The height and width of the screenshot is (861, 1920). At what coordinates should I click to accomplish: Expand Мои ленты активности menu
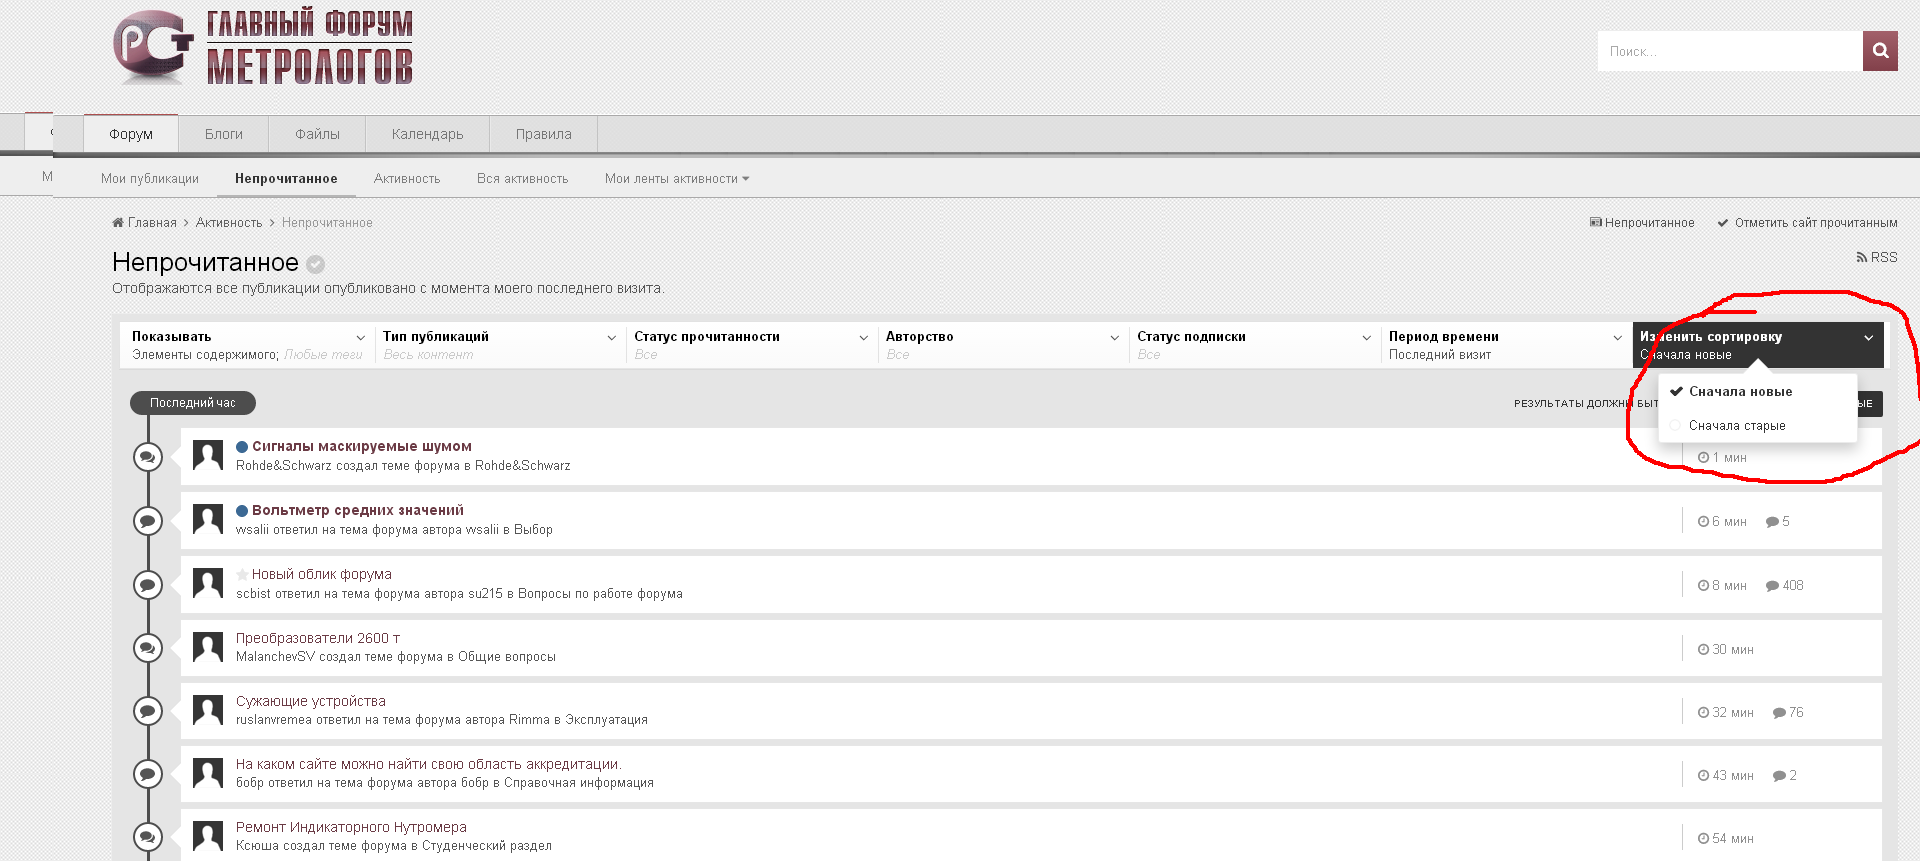(677, 179)
